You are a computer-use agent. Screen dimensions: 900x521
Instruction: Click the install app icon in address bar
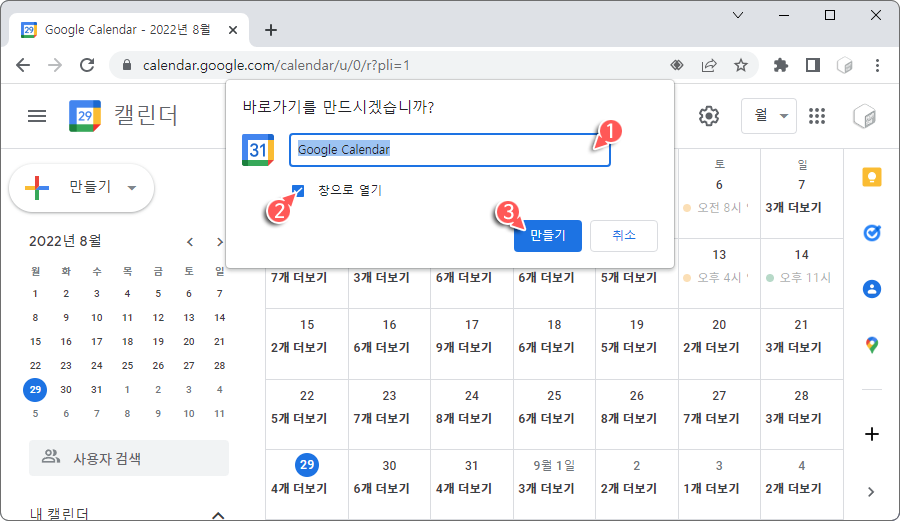[677, 65]
